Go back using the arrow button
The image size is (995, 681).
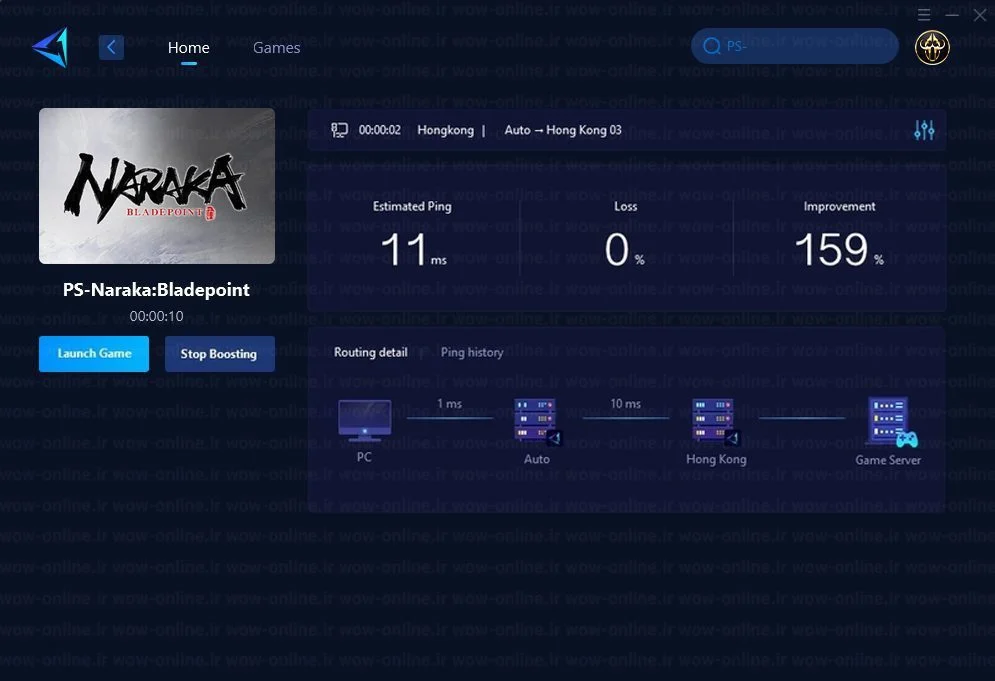111,47
